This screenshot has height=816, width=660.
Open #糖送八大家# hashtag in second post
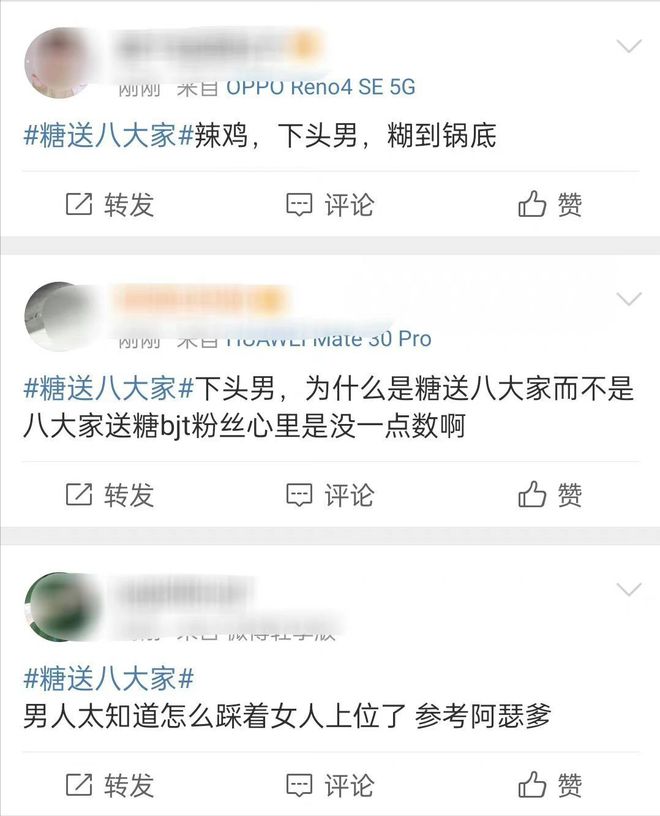coord(109,389)
